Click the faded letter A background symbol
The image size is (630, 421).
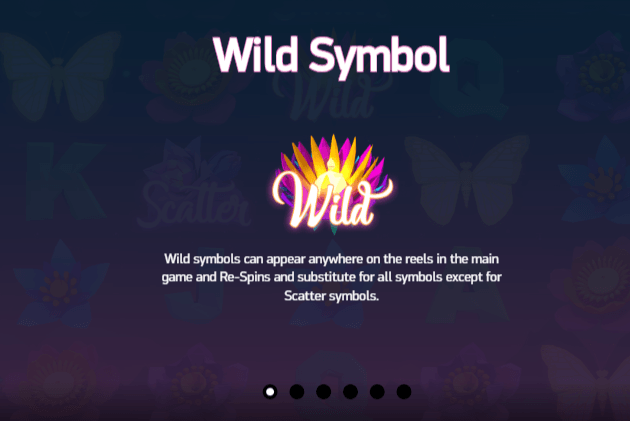pyautogui.click(x=466, y=285)
